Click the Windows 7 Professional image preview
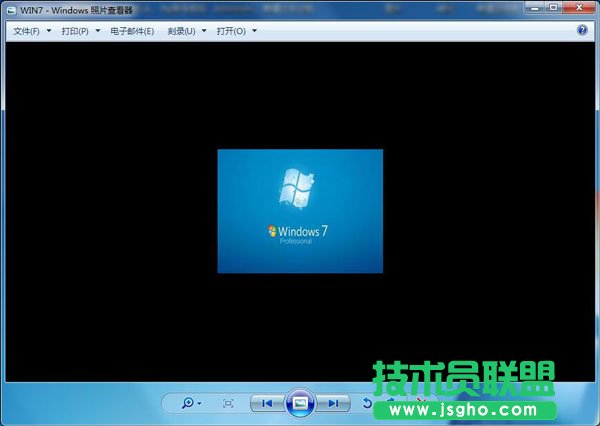The image size is (600, 426). click(x=300, y=211)
